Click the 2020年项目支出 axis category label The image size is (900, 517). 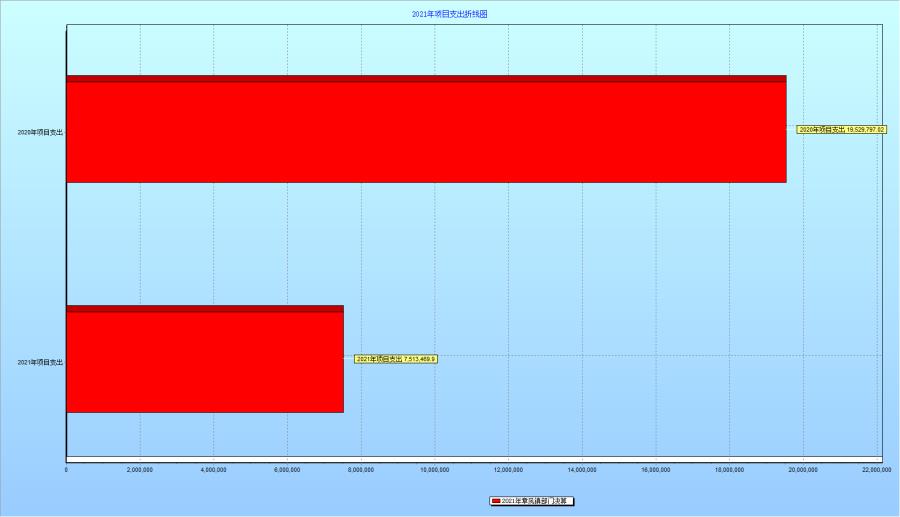[x=41, y=132]
